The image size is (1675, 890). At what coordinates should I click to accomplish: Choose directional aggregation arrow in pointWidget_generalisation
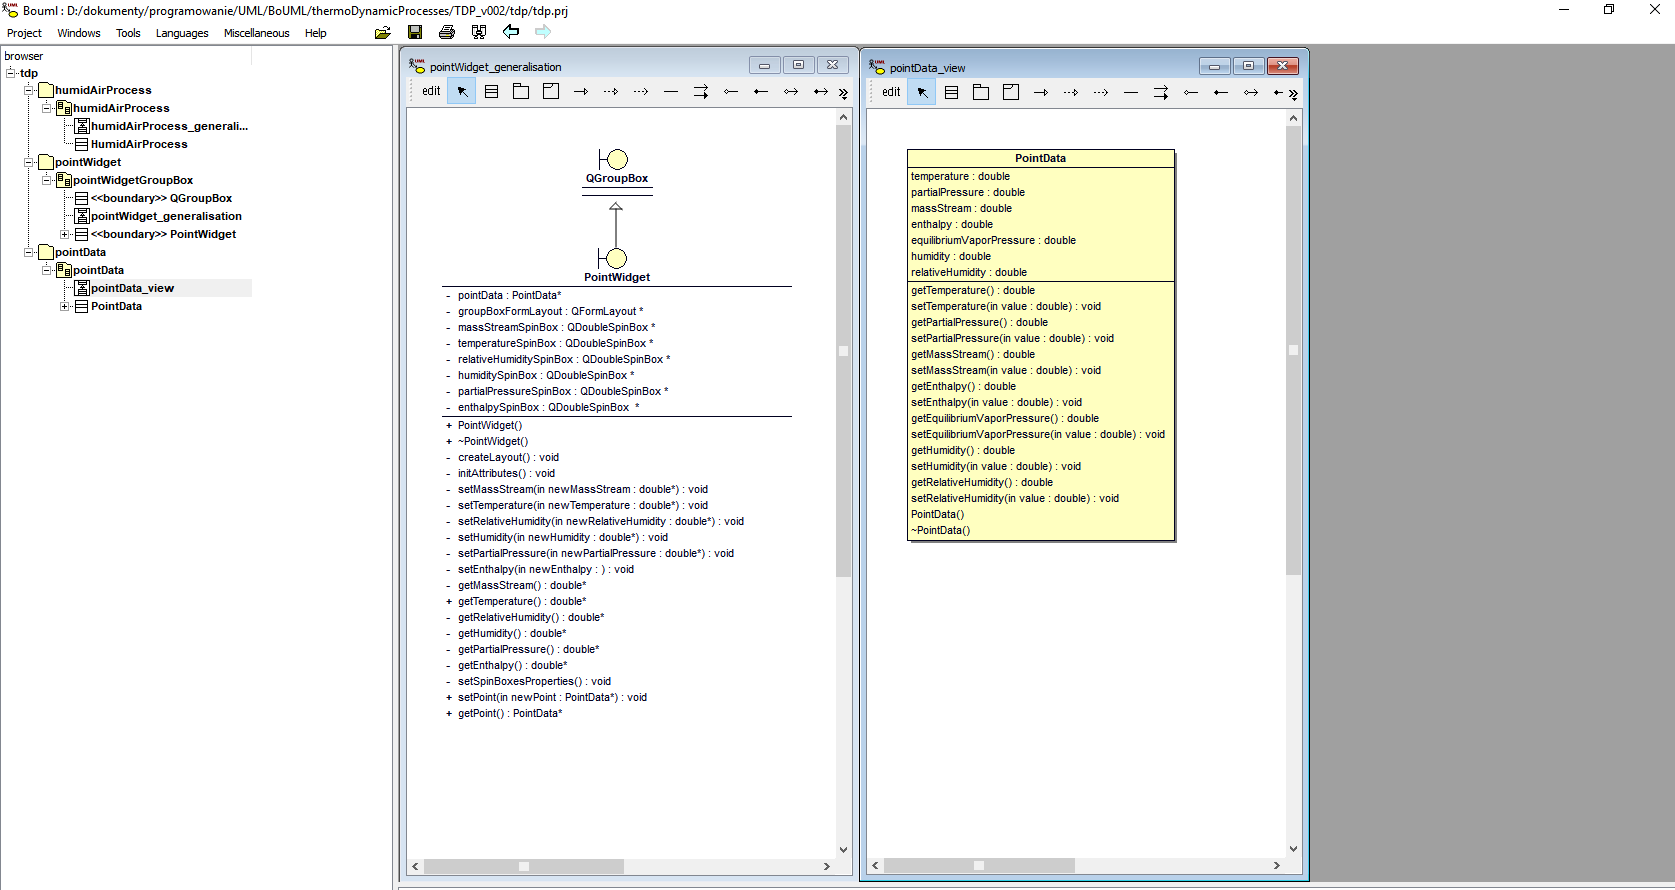point(791,92)
